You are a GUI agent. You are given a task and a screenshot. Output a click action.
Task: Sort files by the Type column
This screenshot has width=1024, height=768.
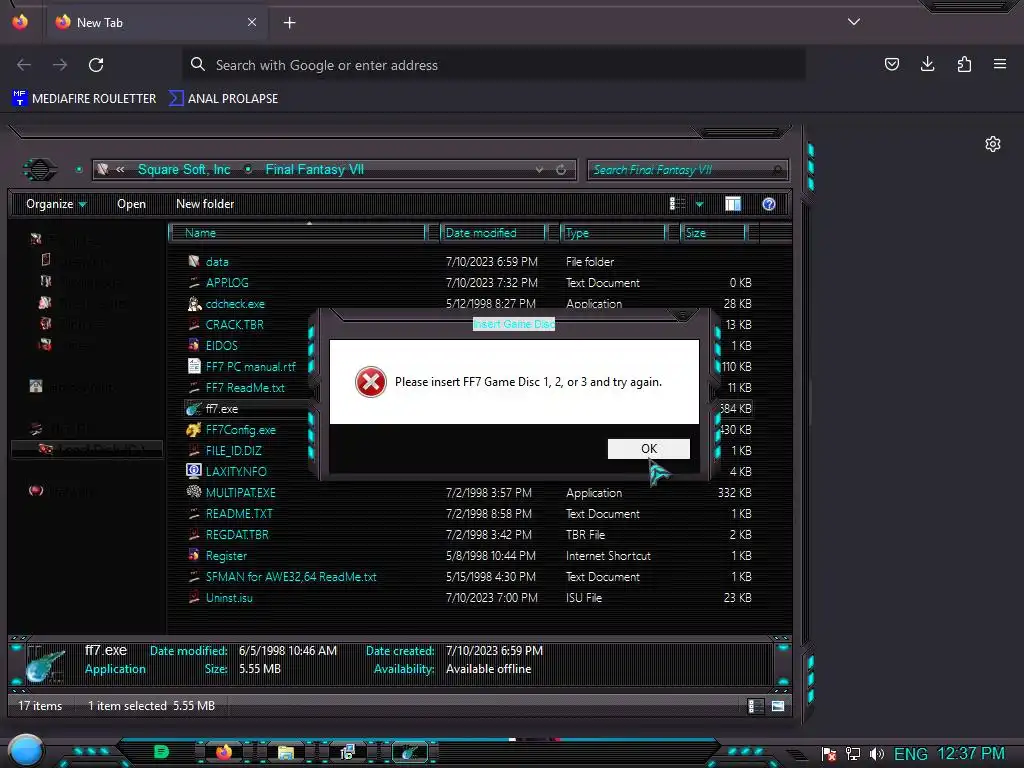tap(613, 233)
